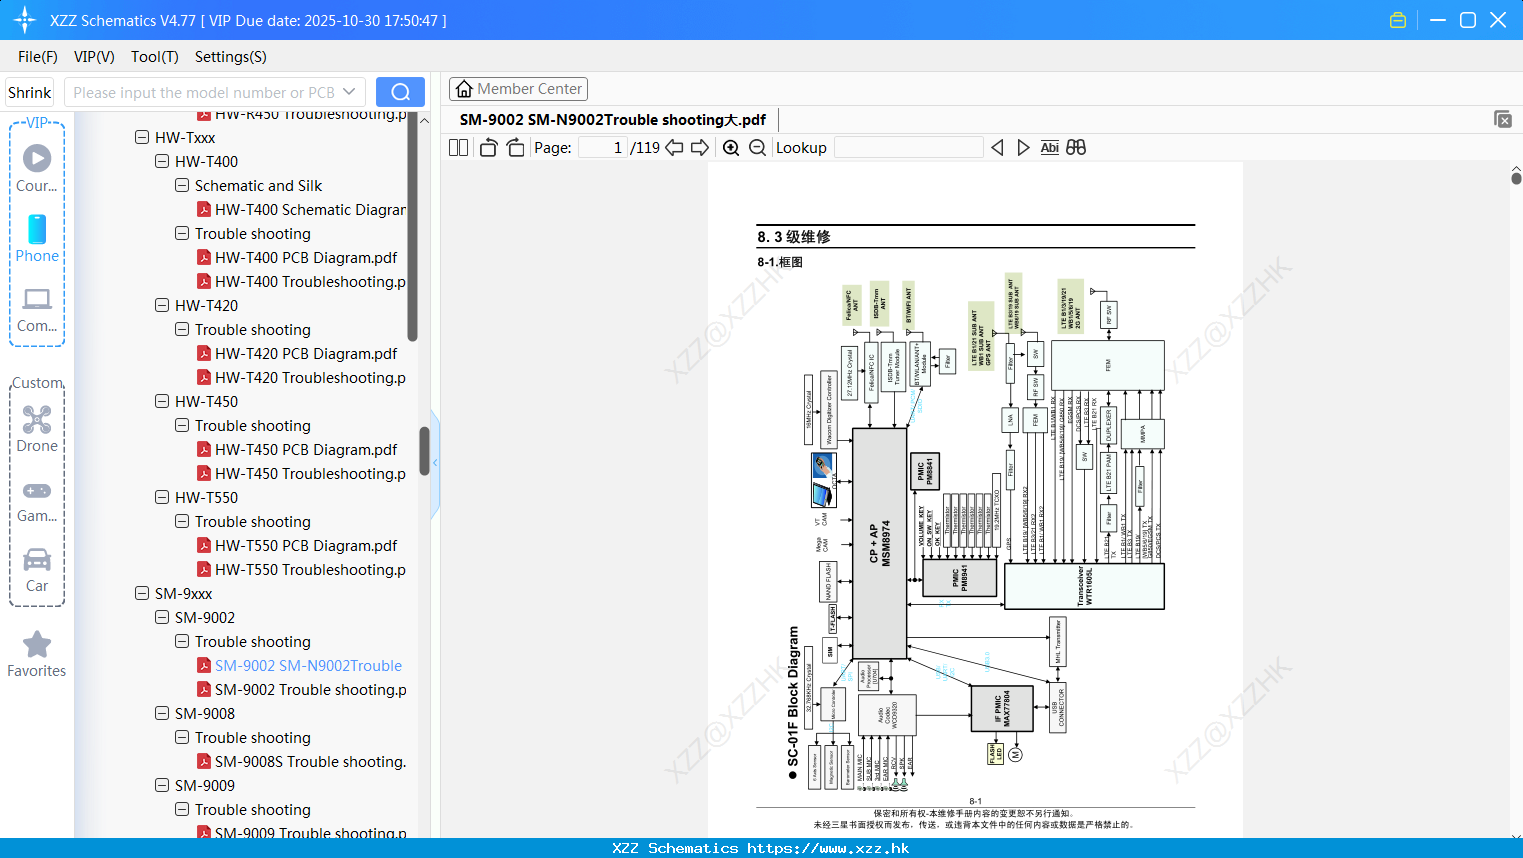Open HW-T400 Troubleshooting PDF

click(301, 281)
